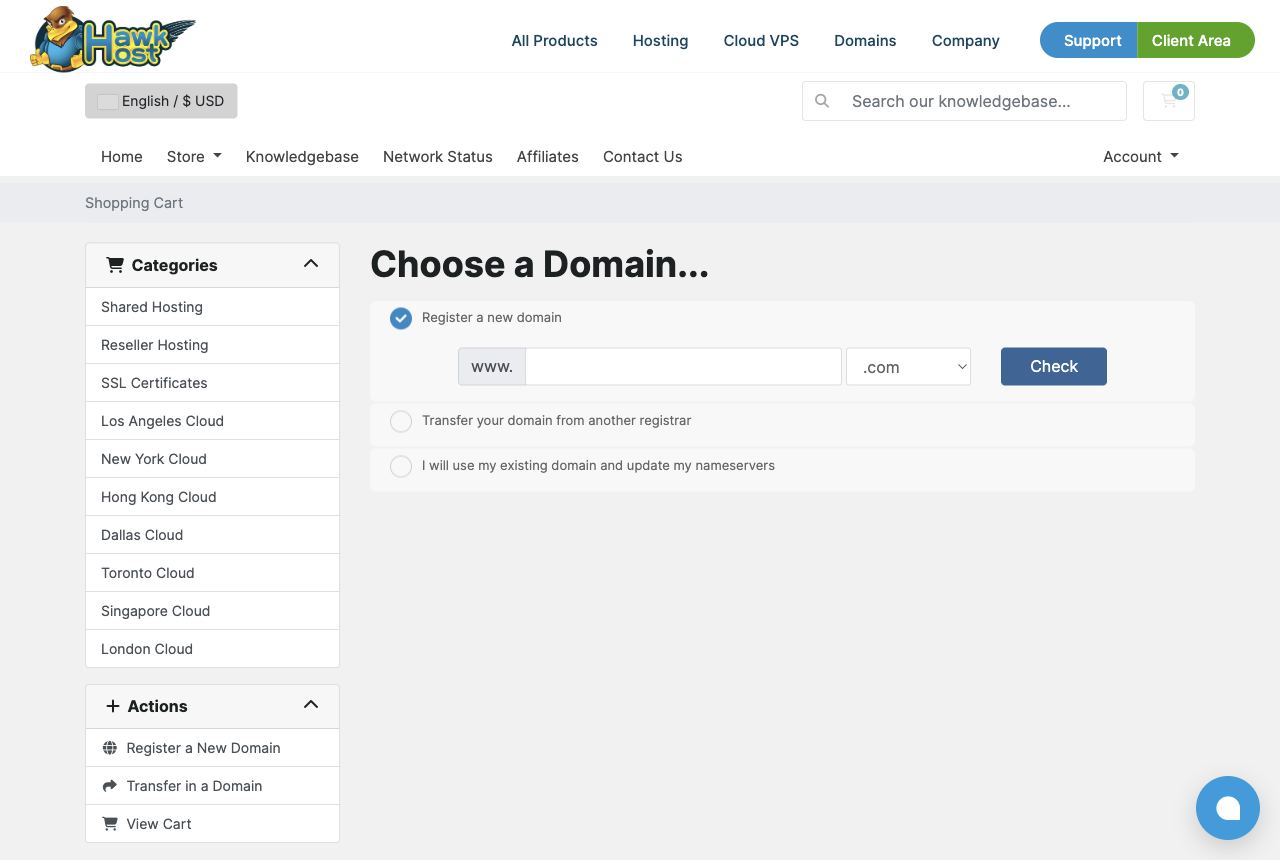Click the globe icon beside Register a New Domain
Image resolution: width=1280 pixels, height=860 pixels.
point(110,748)
